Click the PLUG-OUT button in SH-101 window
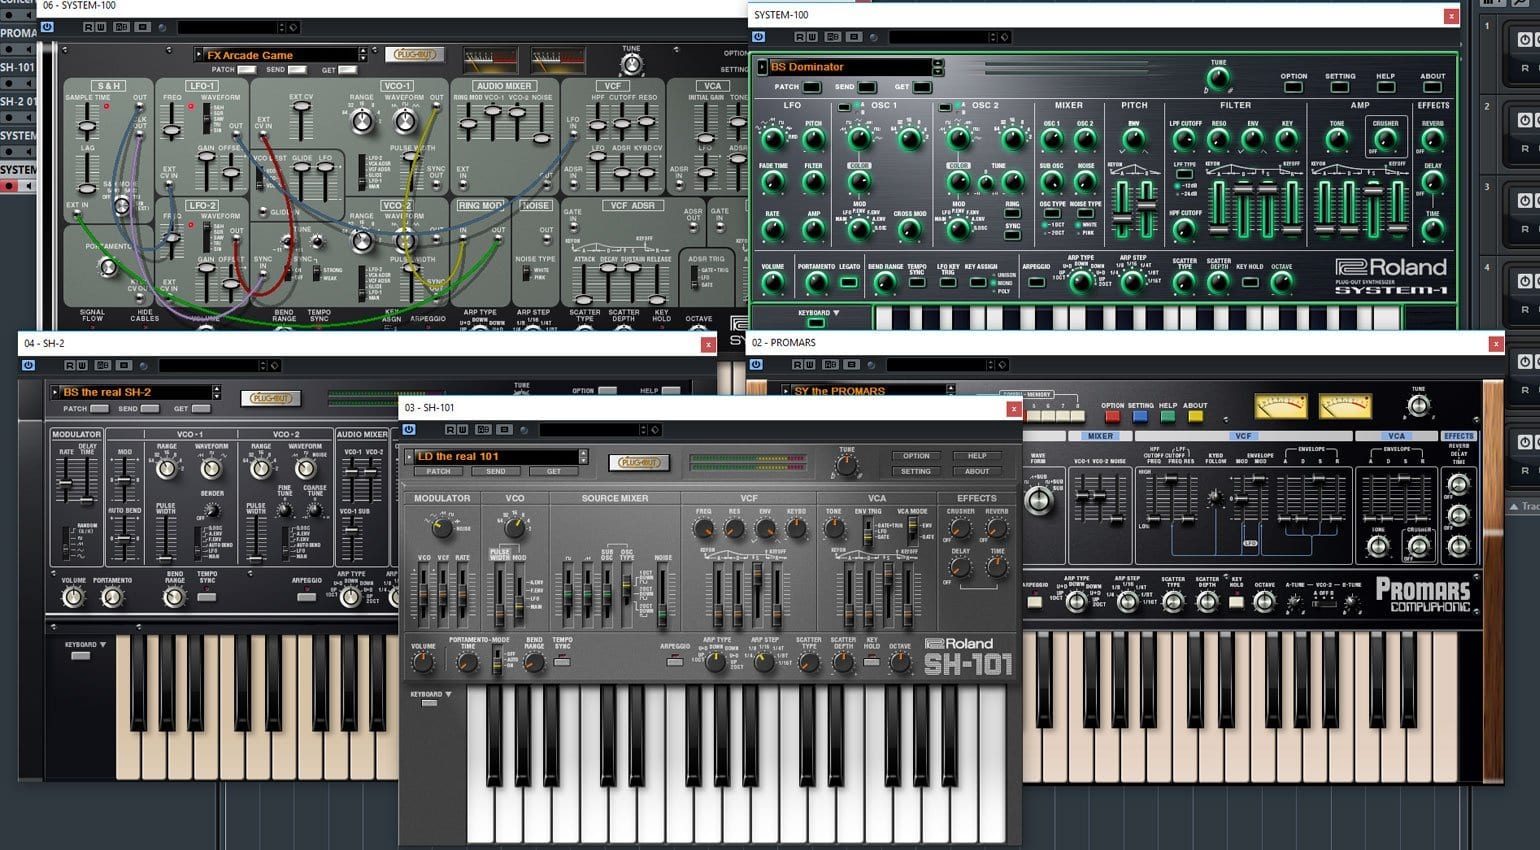The width and height of the screenshot is (1540, 850). (x=639, y=462)
